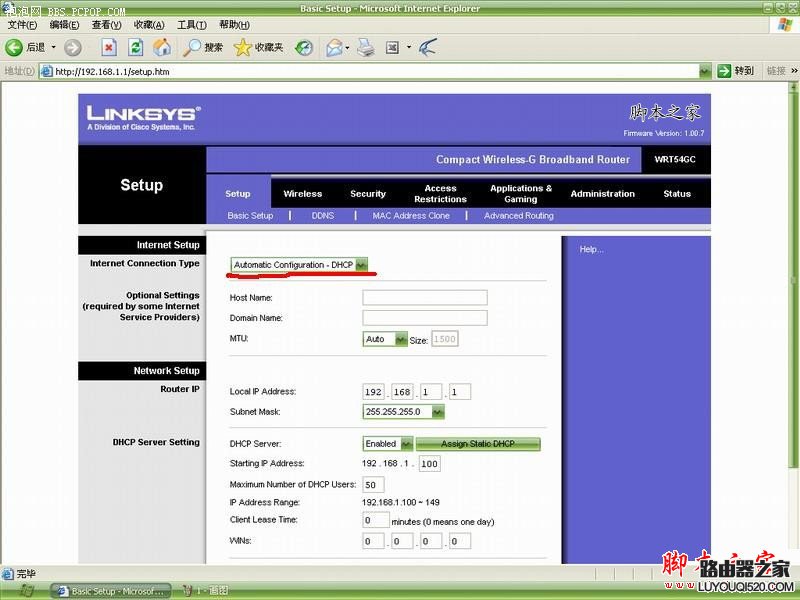Click the Linksys logo
Image resolution: width=800 pixels, height=600 pixels.
click(x=143, y=117)
